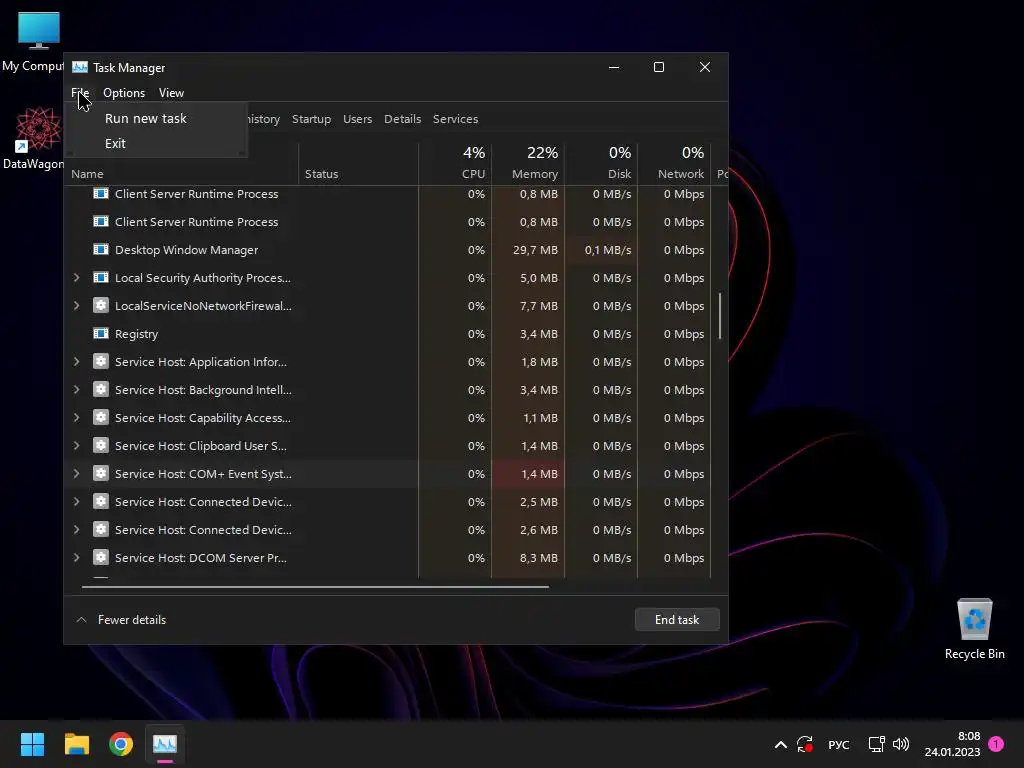Open Google Chrome from the taskbar

[x=121, y=744]
